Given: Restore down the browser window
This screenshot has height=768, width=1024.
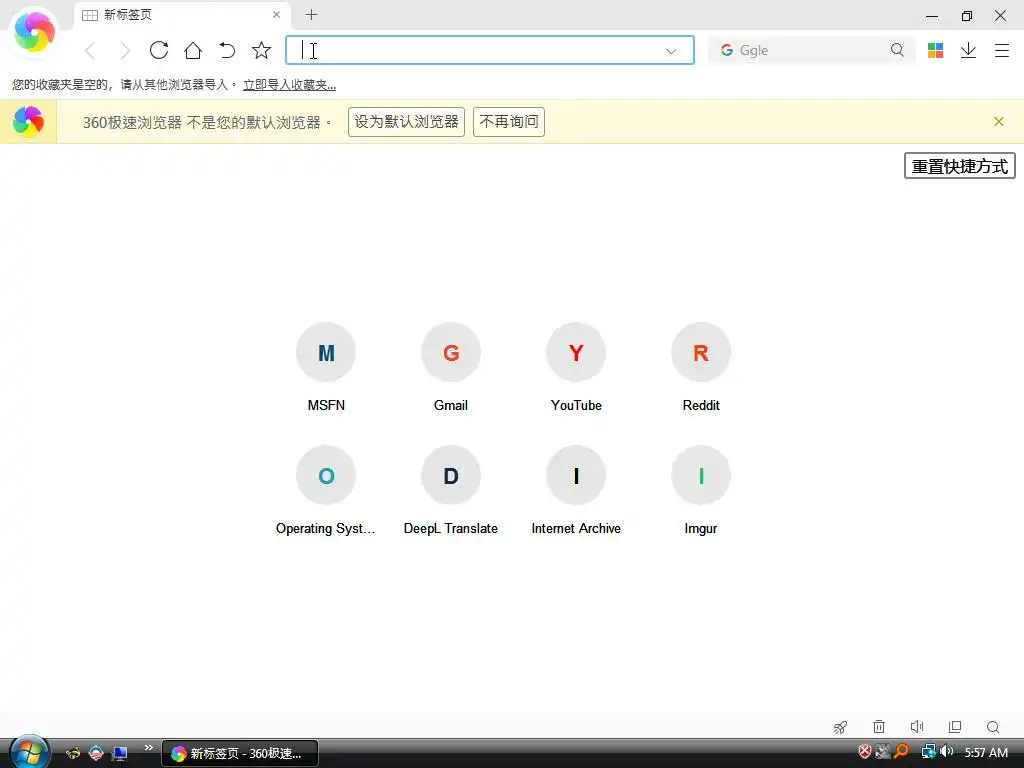Looking at the screenshot, I should [x=967, y=15].
